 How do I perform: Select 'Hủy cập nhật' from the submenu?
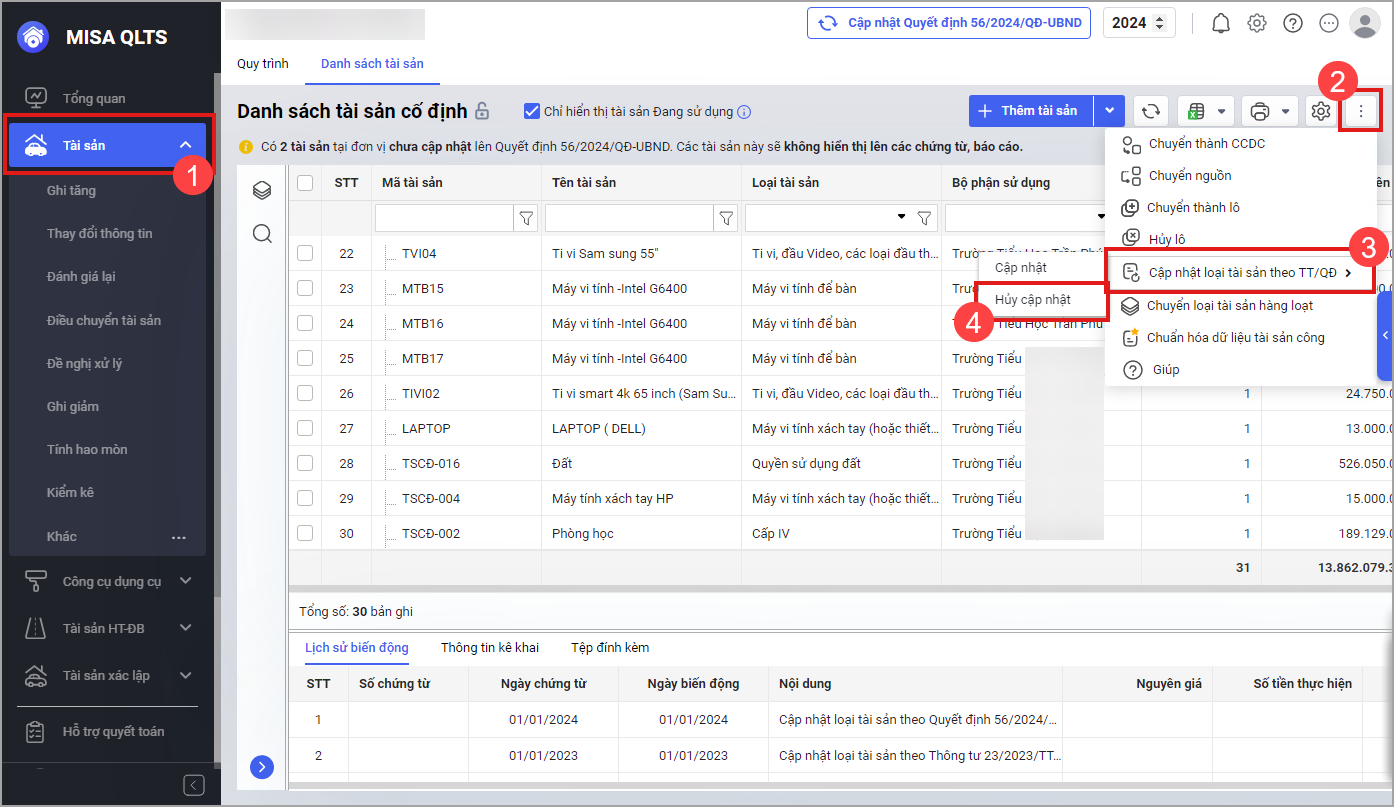pyautogui.click(x=1033, y=300)
